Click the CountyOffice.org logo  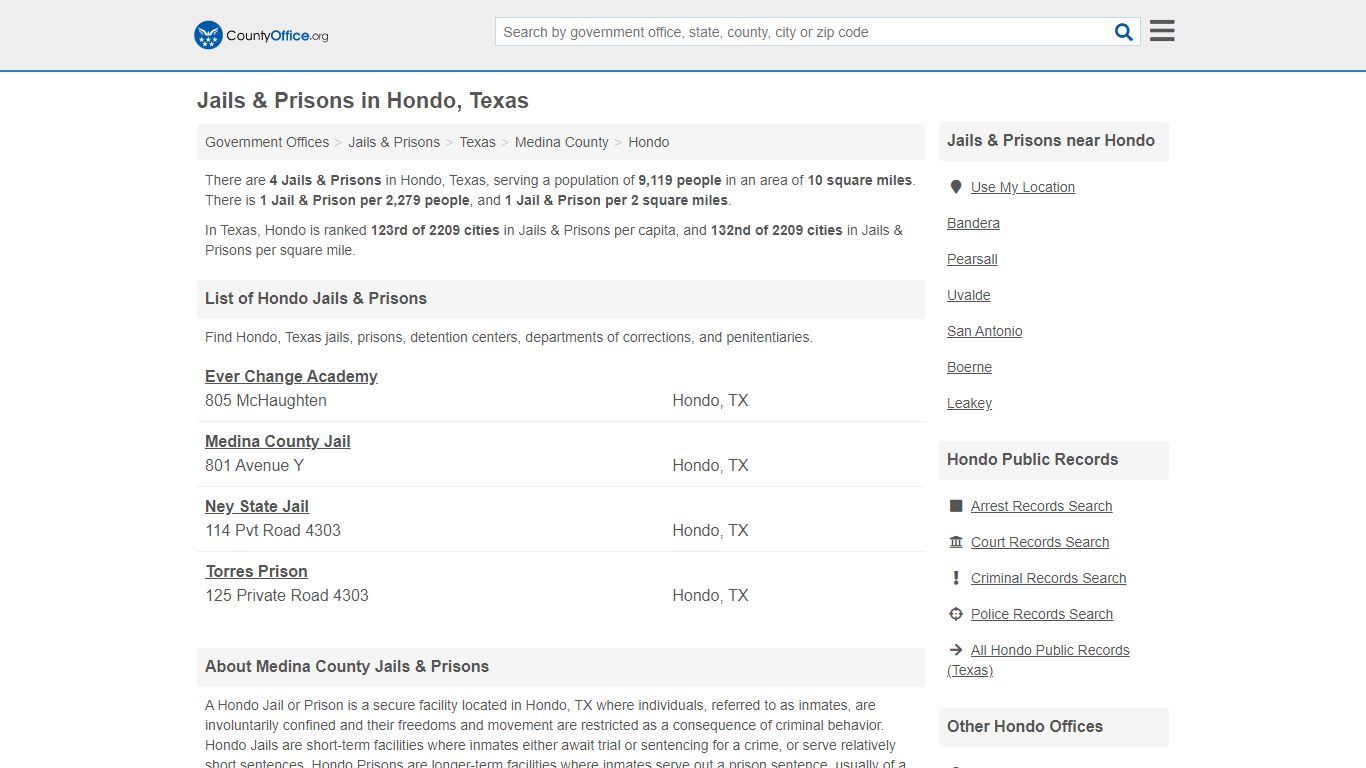261,35
